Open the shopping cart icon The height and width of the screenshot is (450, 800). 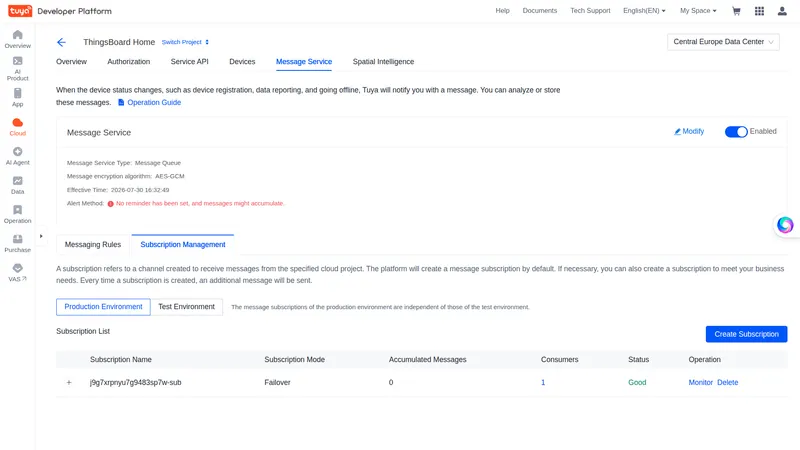tap(736, 11)
